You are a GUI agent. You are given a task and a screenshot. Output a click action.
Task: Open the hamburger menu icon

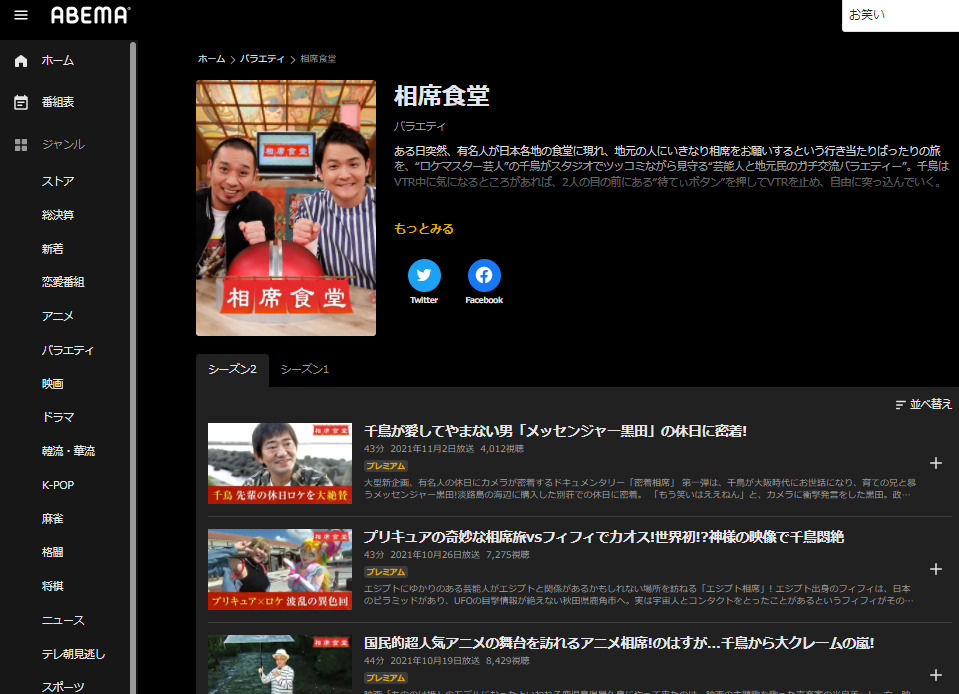pyautogui.click(x=21, y=15)
